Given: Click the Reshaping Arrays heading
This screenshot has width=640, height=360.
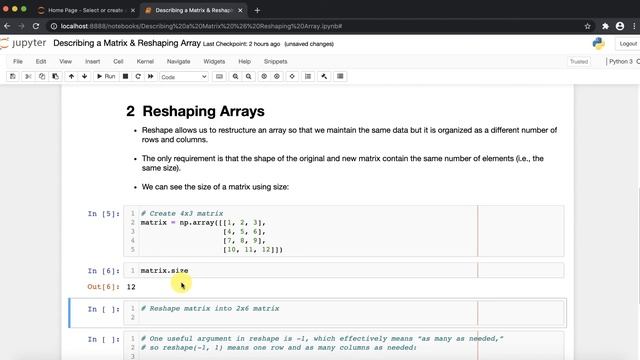Looking at the screenshot, I should pyautogui.click(x=196, y=111).
